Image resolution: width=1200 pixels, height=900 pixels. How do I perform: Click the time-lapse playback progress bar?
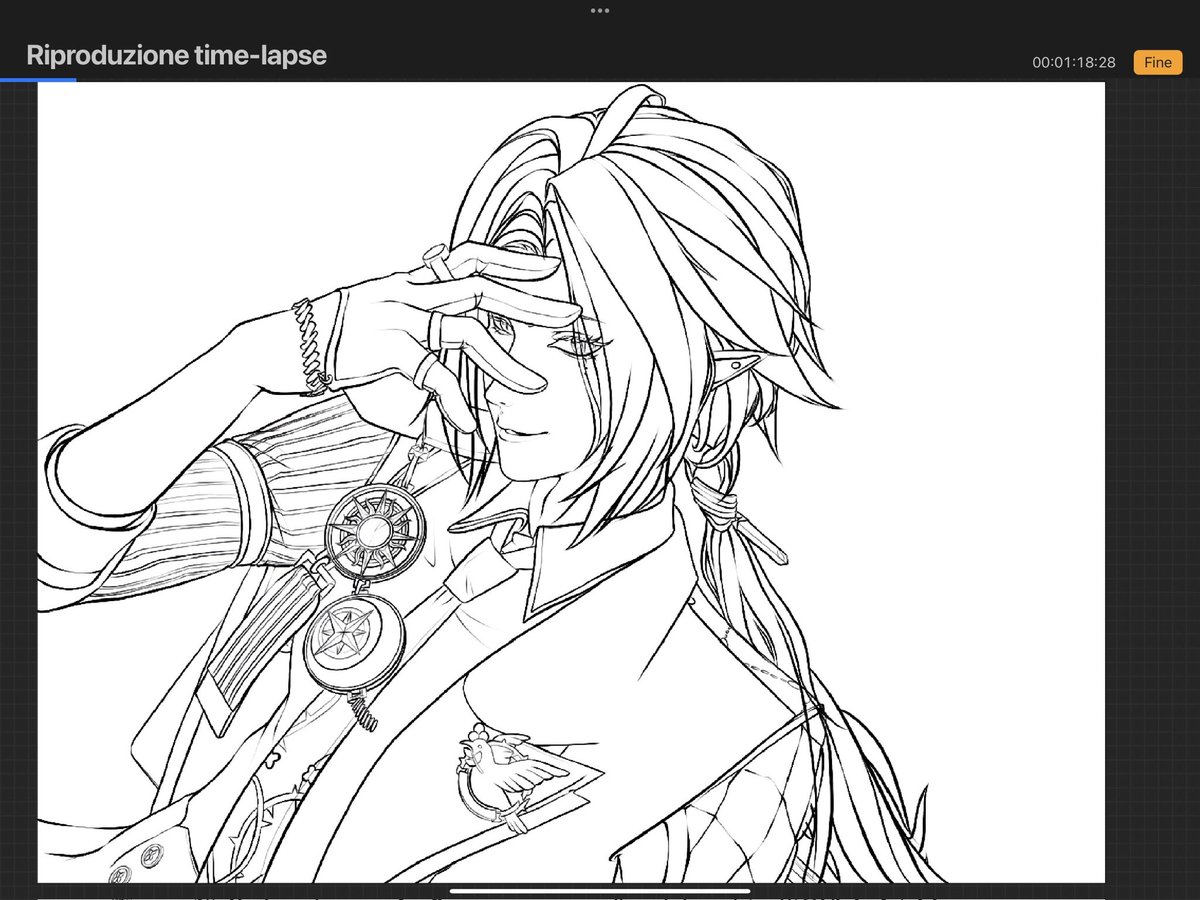pyautogui.click(x=600, y=79)
